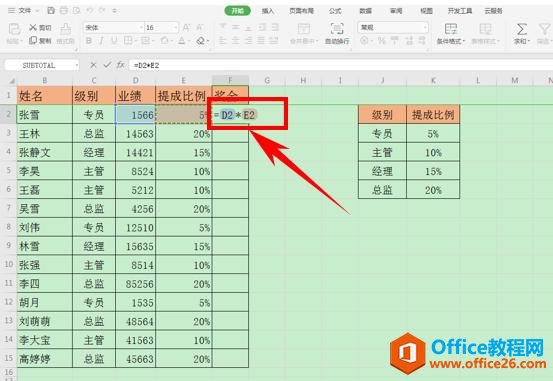This screenshot has height=381, width=553.
Task: Click the cell containing 张静文
Action: [45, 152]
